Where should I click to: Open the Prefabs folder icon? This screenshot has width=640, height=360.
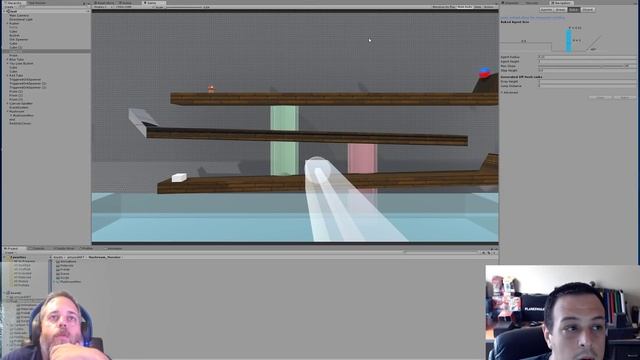[58, 269]
